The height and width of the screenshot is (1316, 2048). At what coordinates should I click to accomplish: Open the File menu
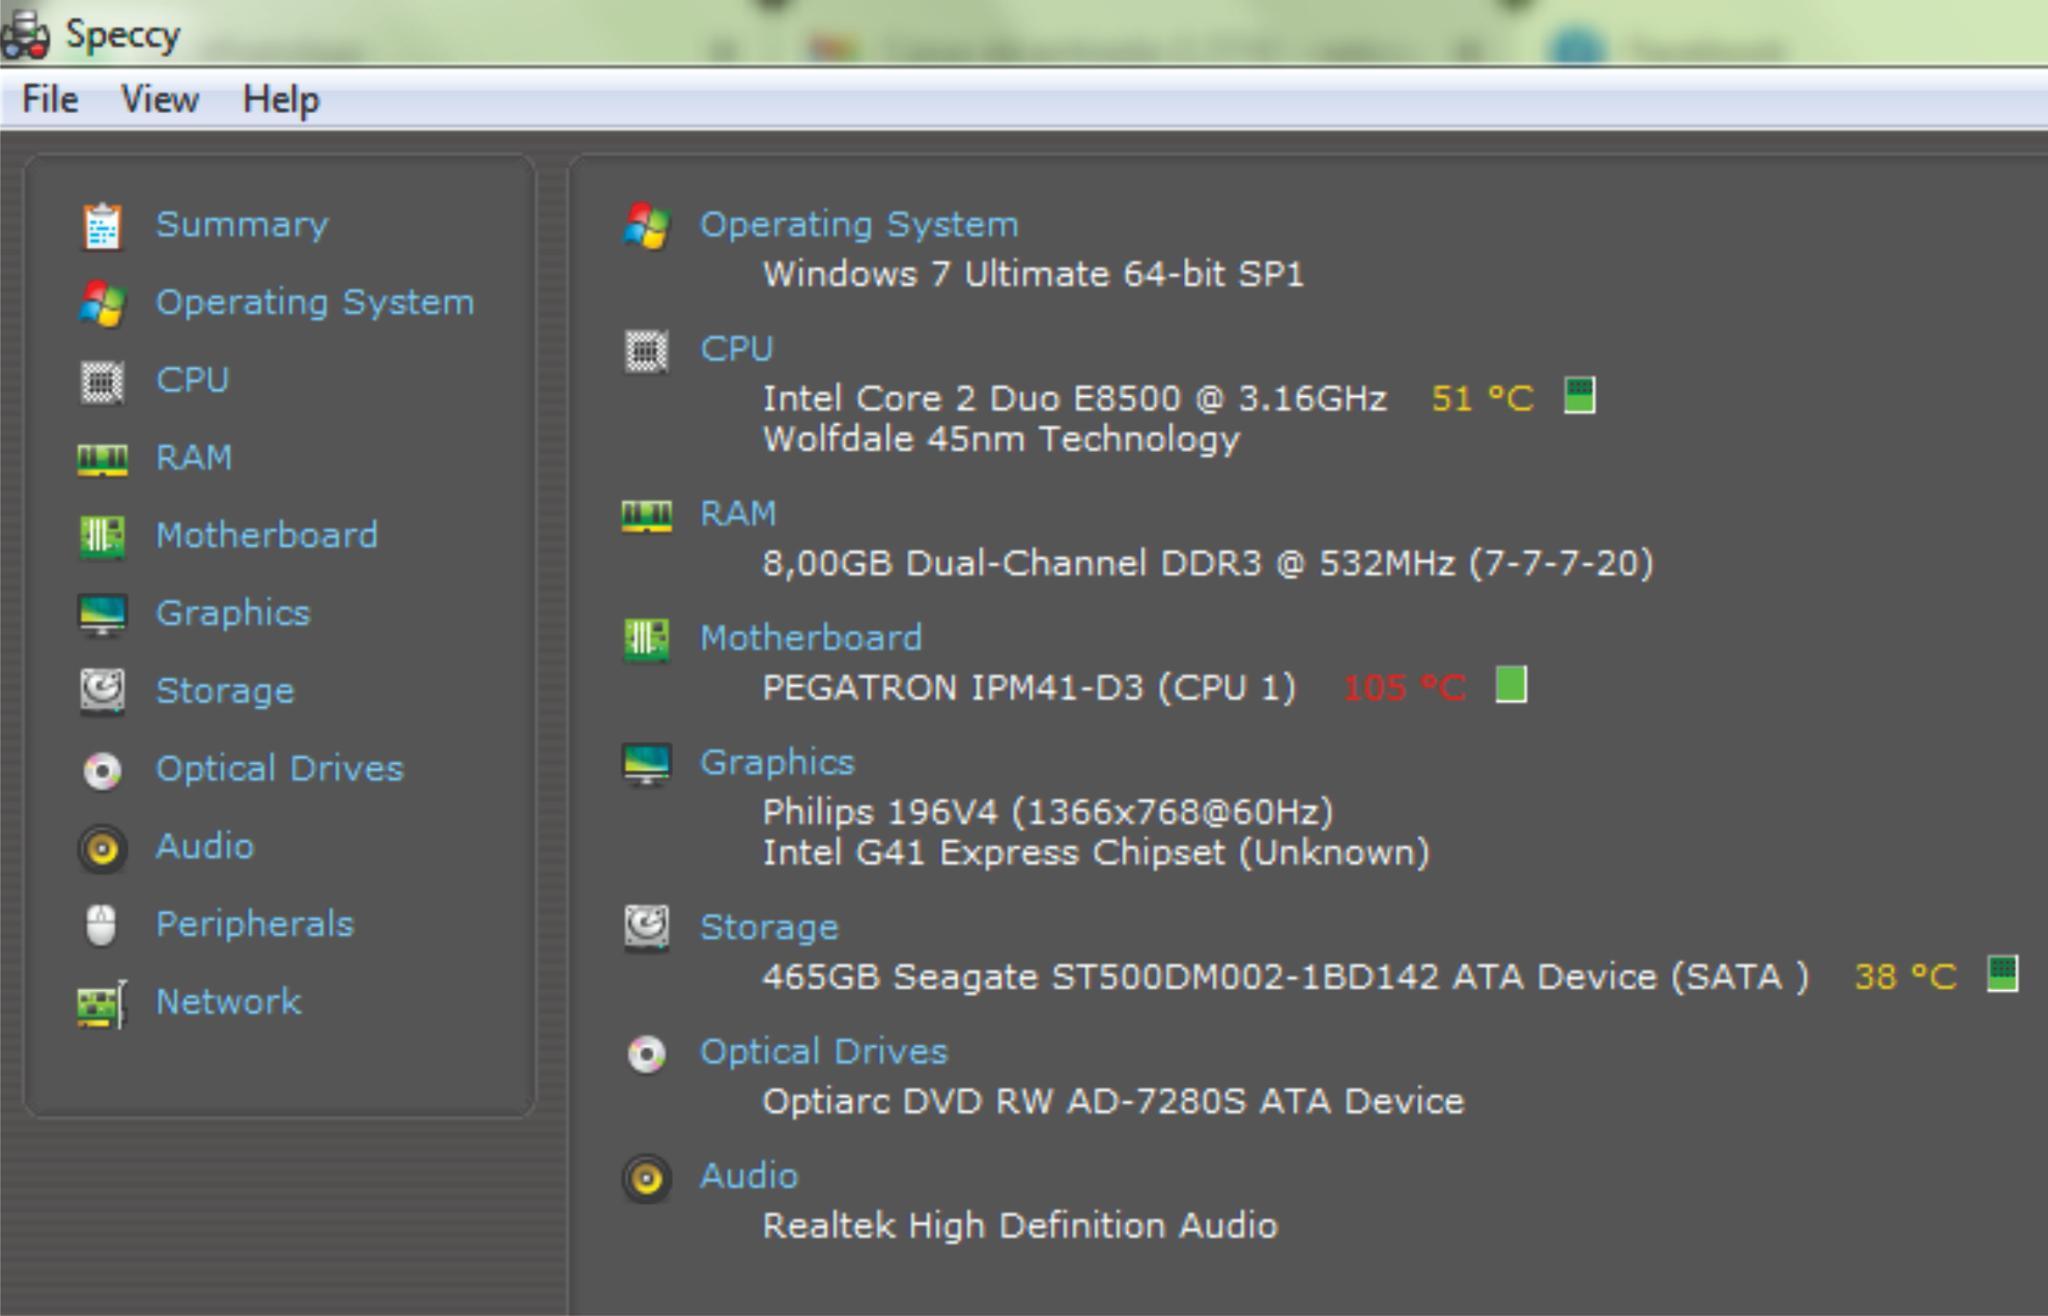click(x=50, y=99)
